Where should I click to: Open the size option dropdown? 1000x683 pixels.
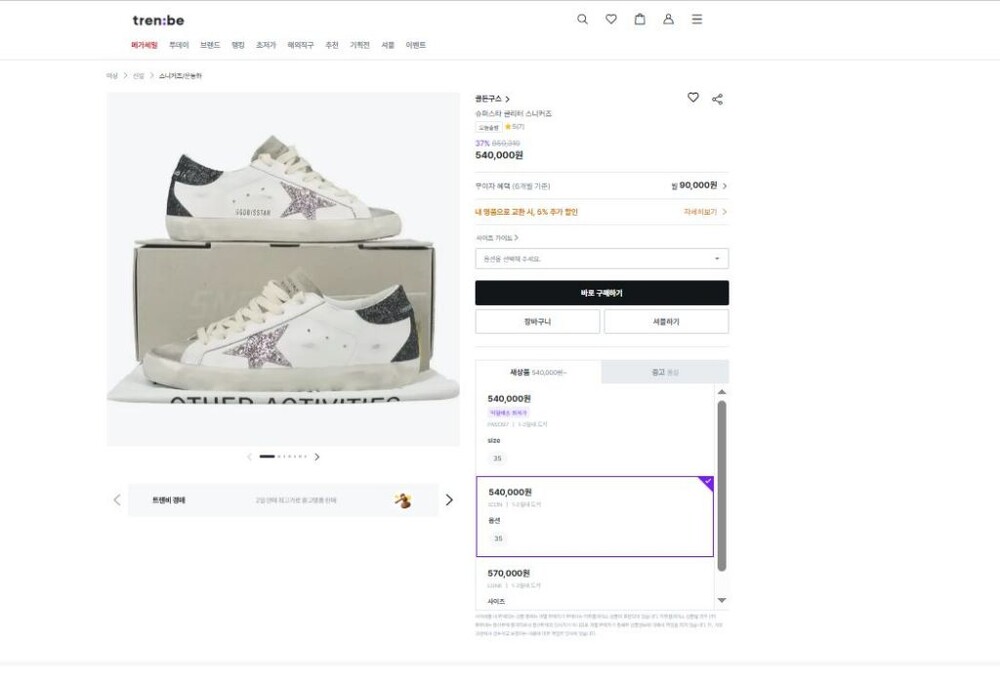601,259
